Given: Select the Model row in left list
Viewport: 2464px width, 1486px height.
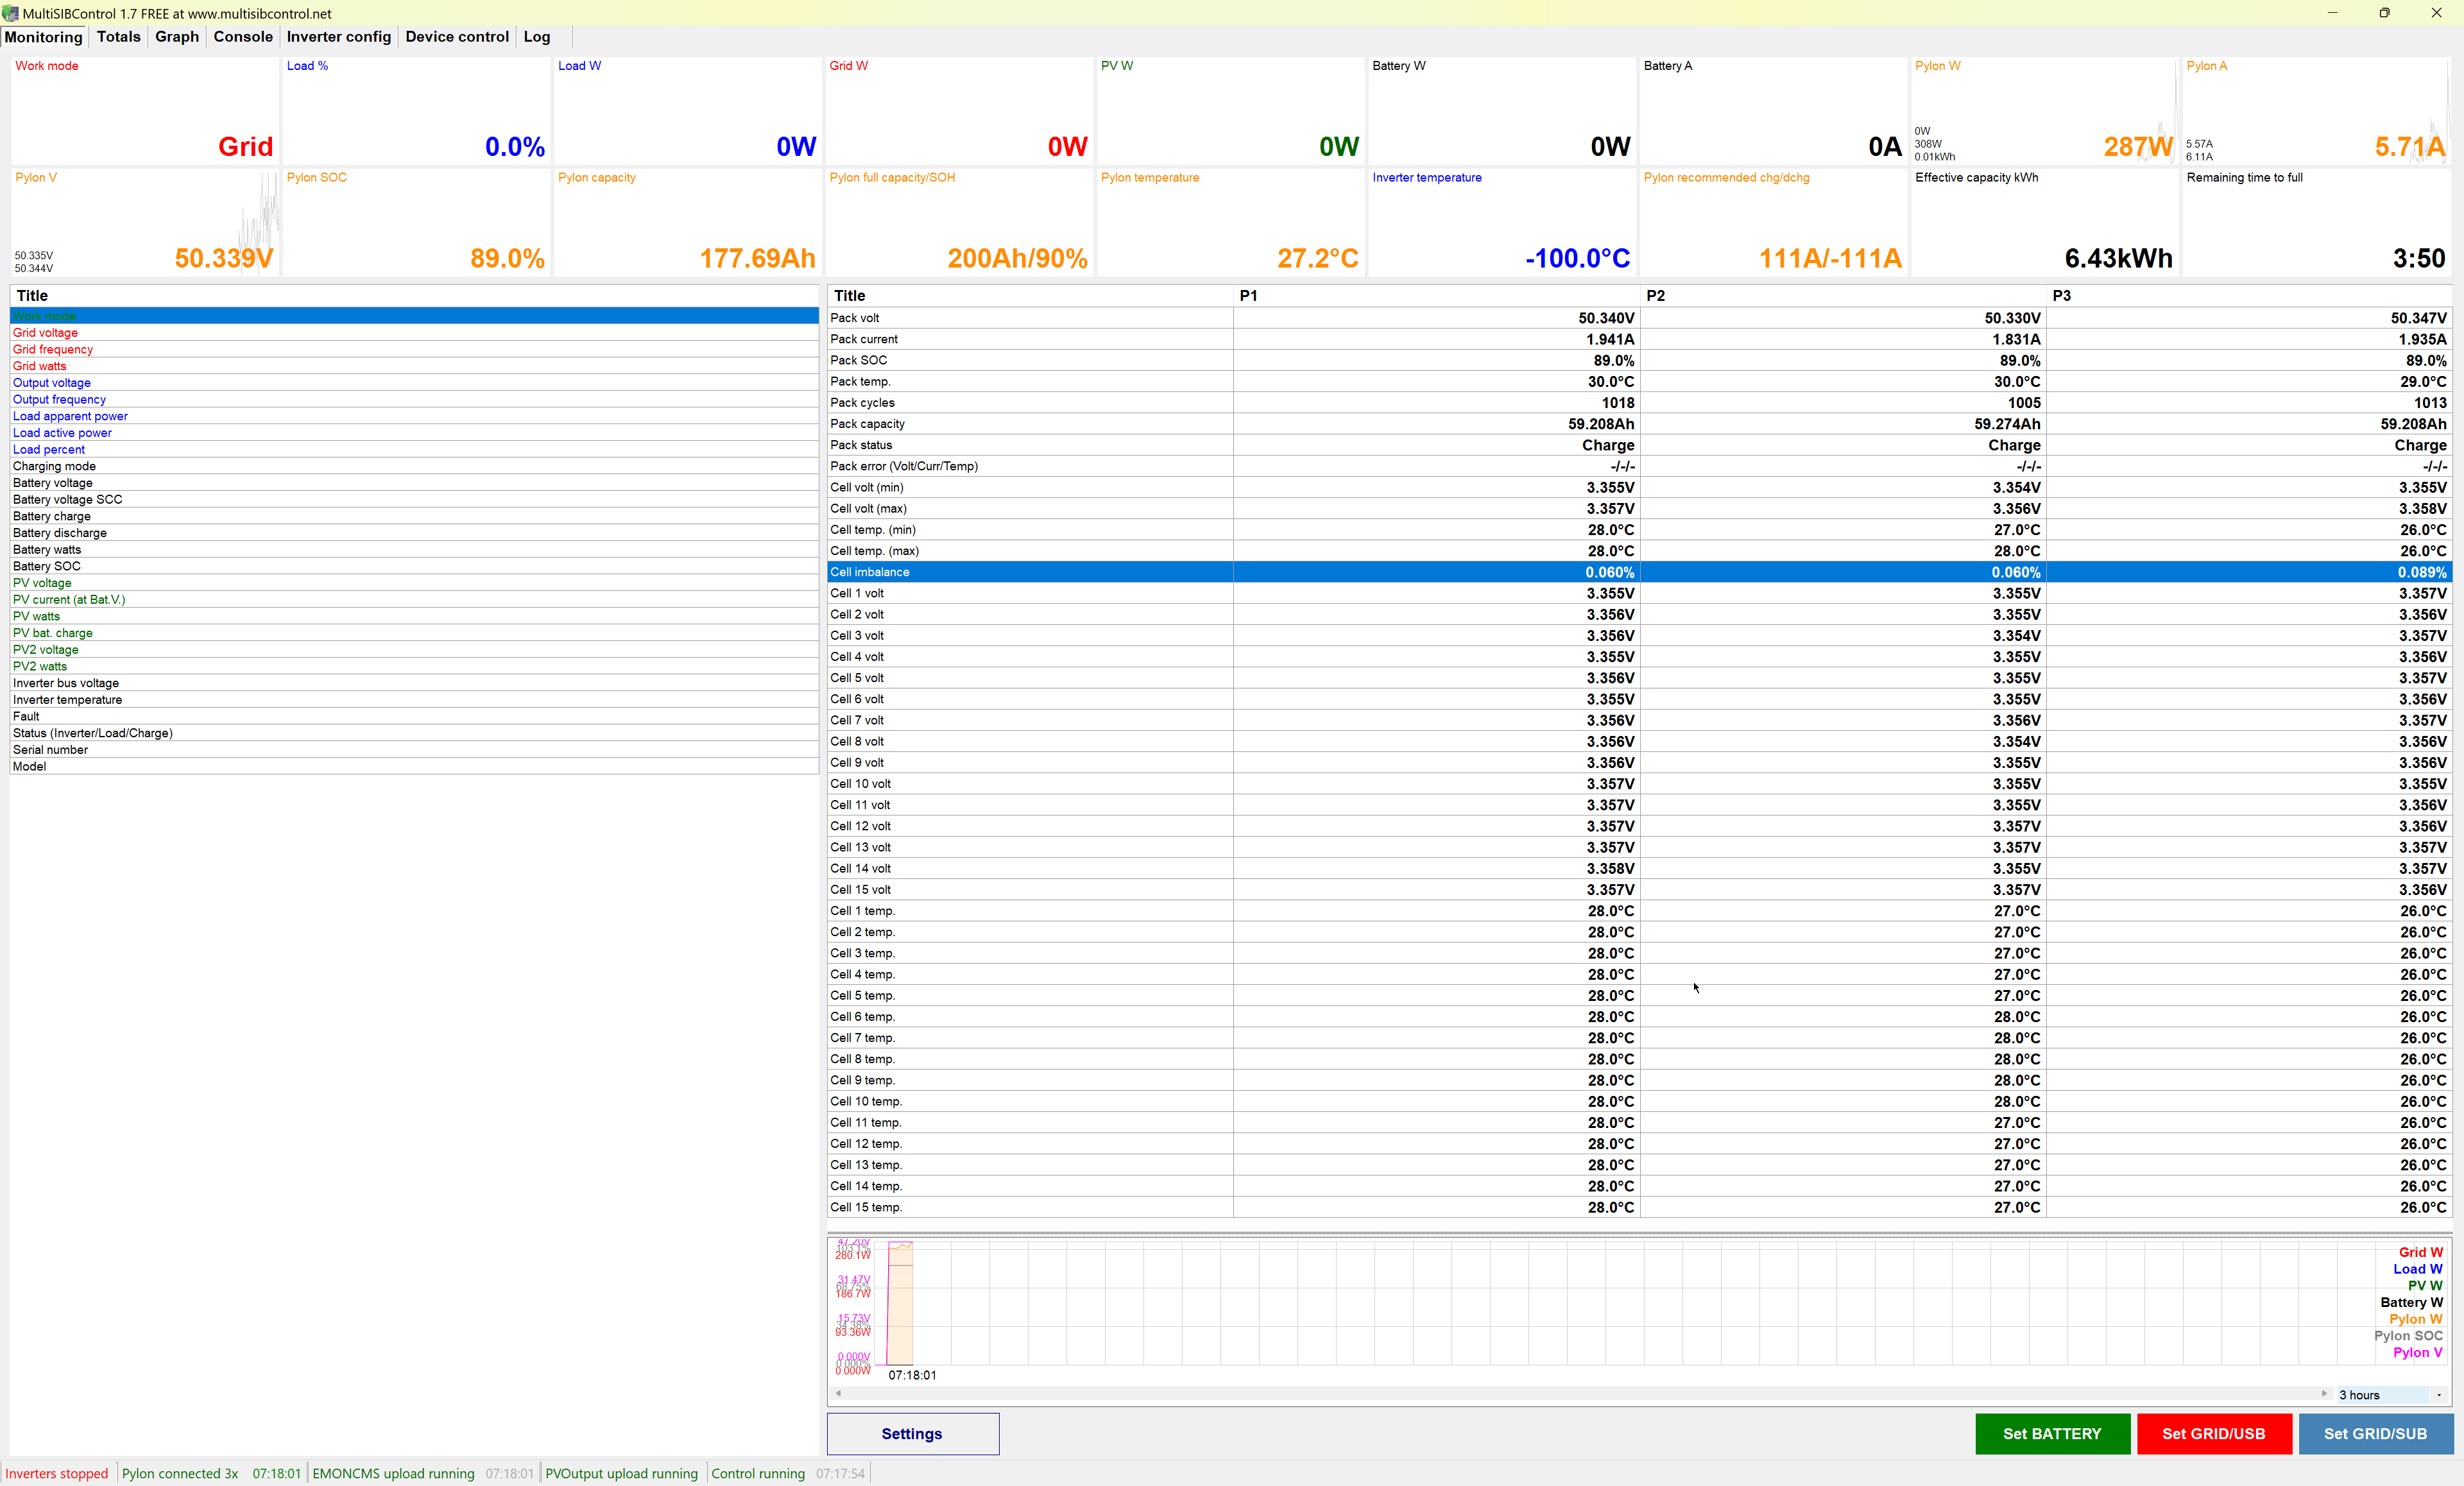Looking at the screenshot, I should point(414,767).
